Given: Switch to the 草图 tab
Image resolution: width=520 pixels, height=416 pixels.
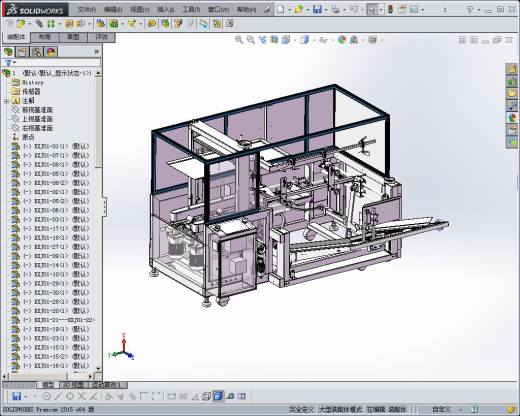Looking at the screenshot, I should tap(73, 37).
